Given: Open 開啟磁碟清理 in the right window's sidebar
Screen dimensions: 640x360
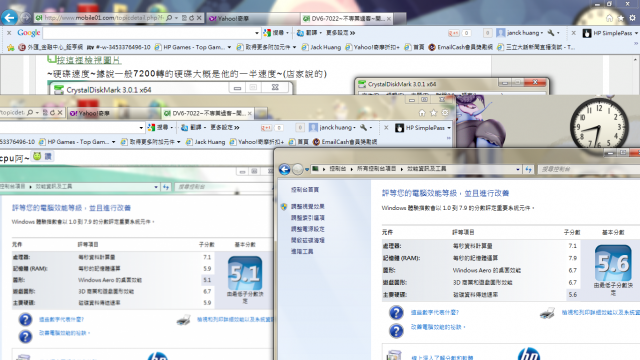Looking at the screenshot, I should pyautogui.click(x=307, y=240).
